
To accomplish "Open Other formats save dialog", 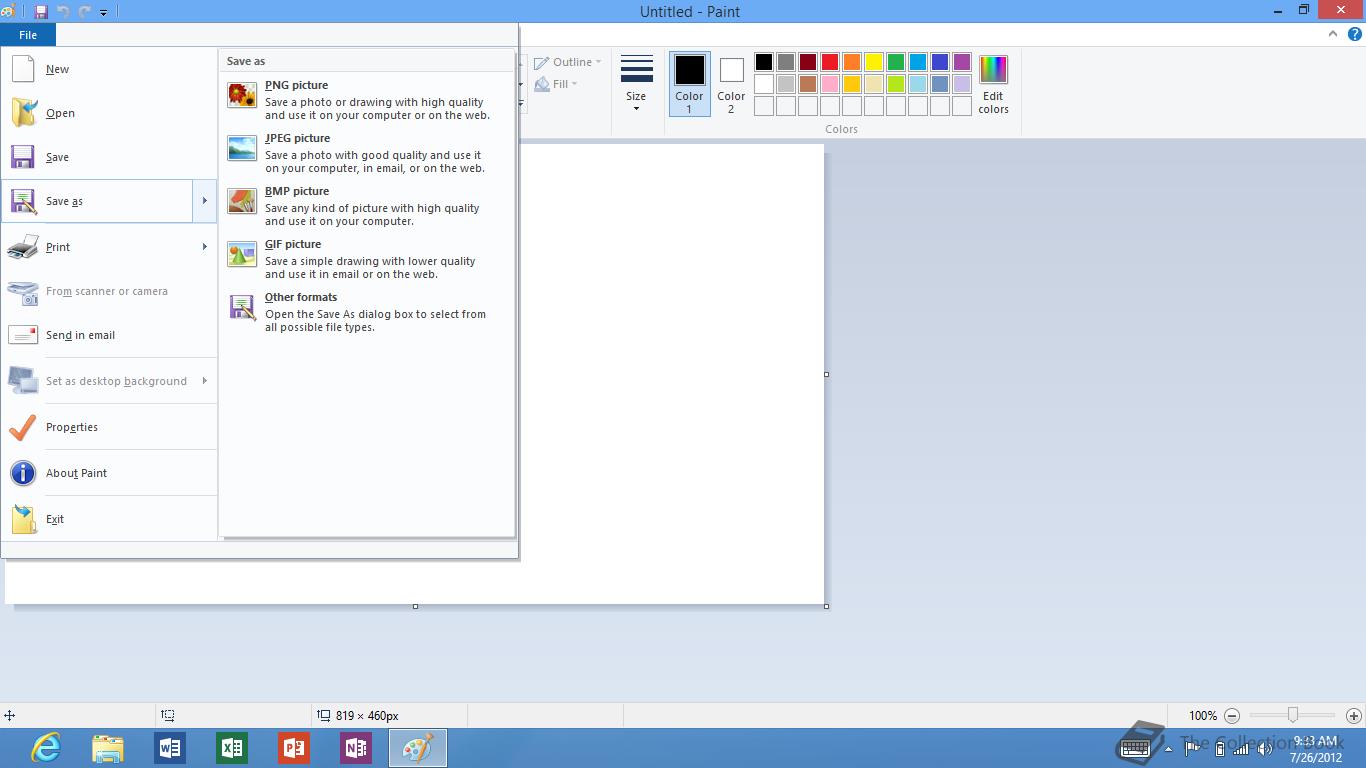I will point(367,314).
